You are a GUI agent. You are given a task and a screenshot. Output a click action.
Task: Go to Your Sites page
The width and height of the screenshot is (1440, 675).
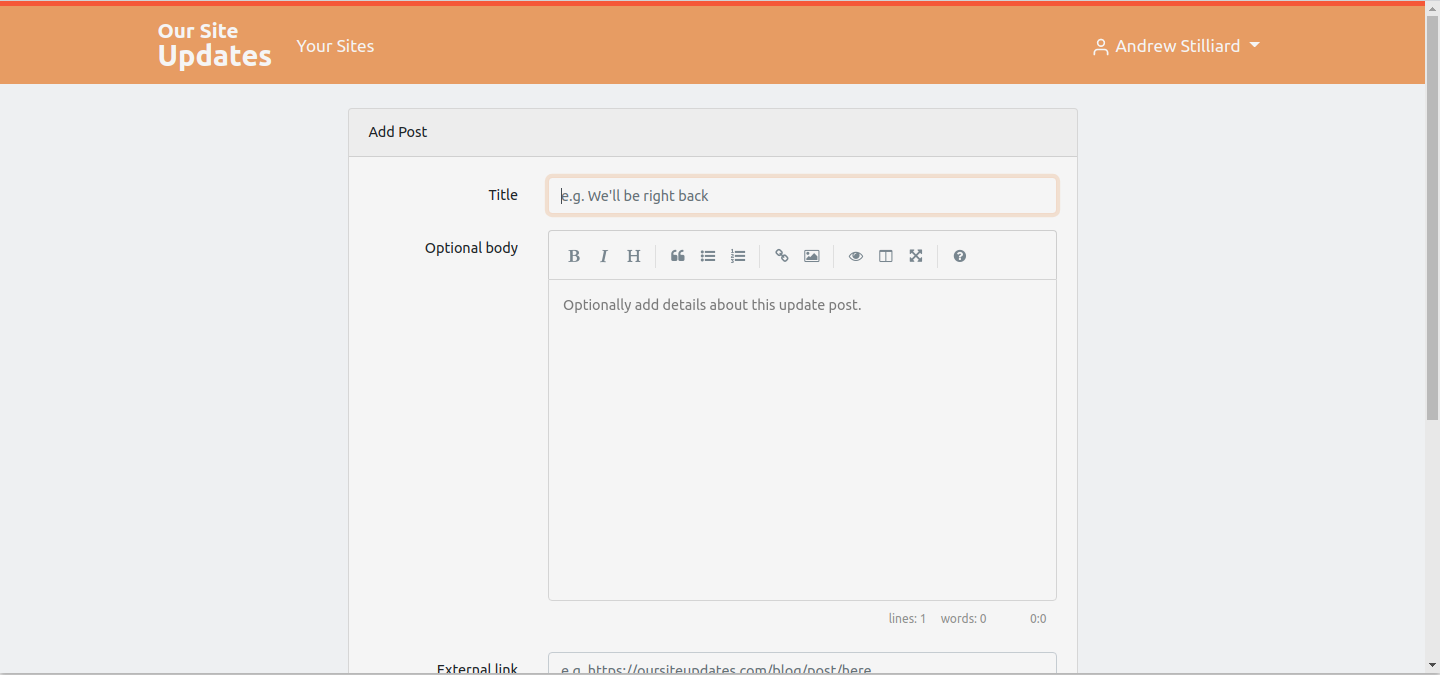335,46
